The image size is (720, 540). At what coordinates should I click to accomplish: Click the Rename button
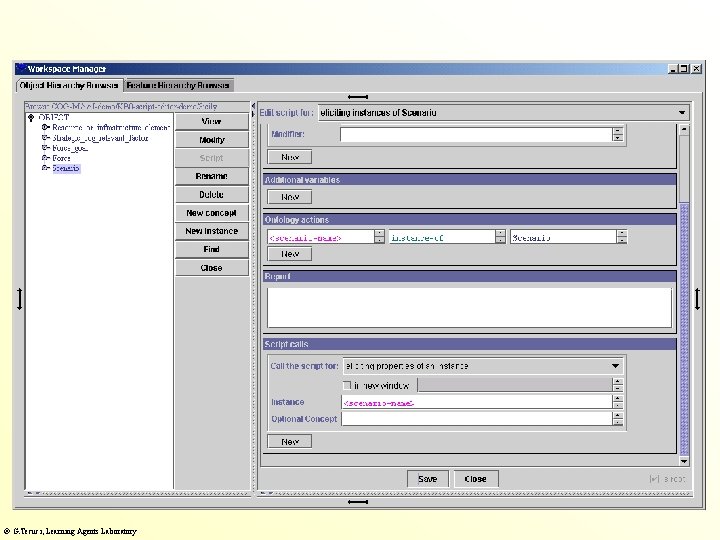point(212,176)
